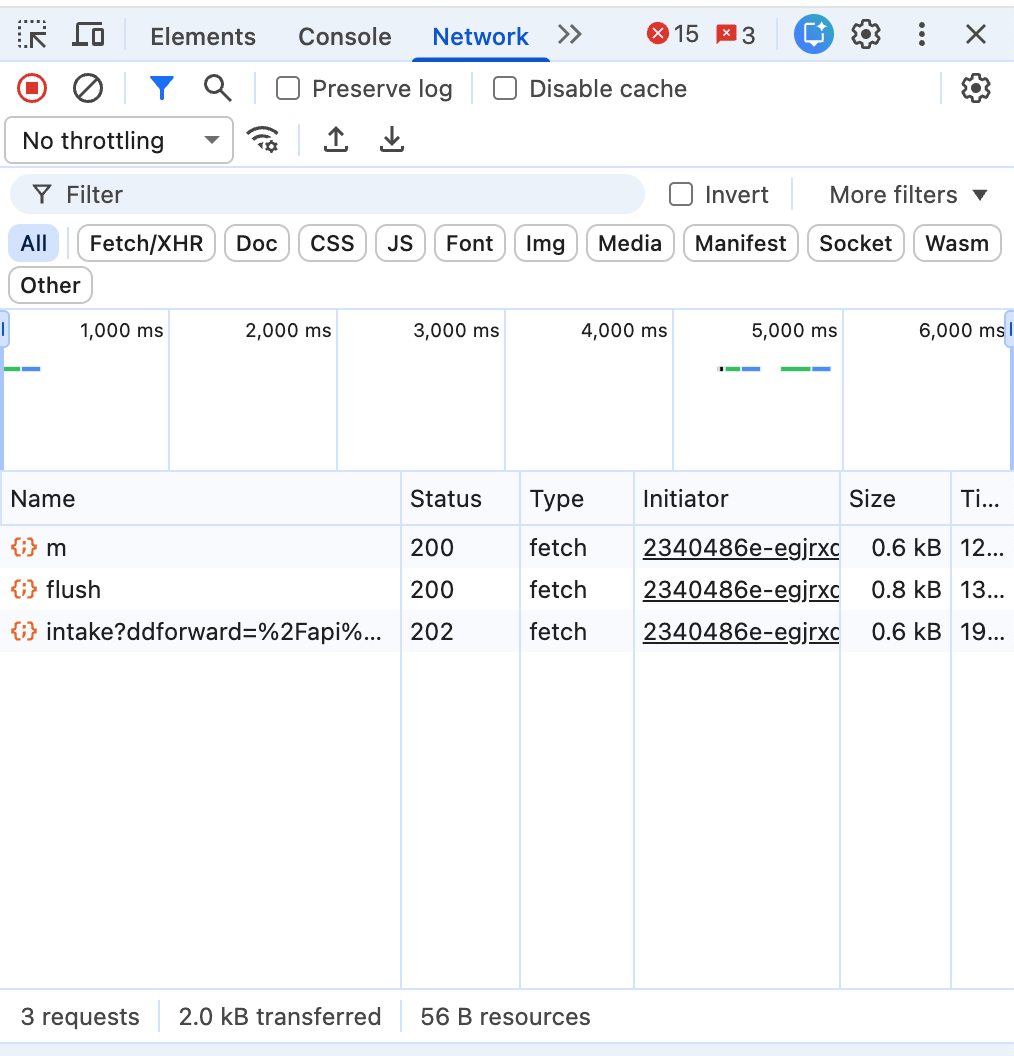Click the red record network log button
1014x1056 pixels.
tap(31, 88)
